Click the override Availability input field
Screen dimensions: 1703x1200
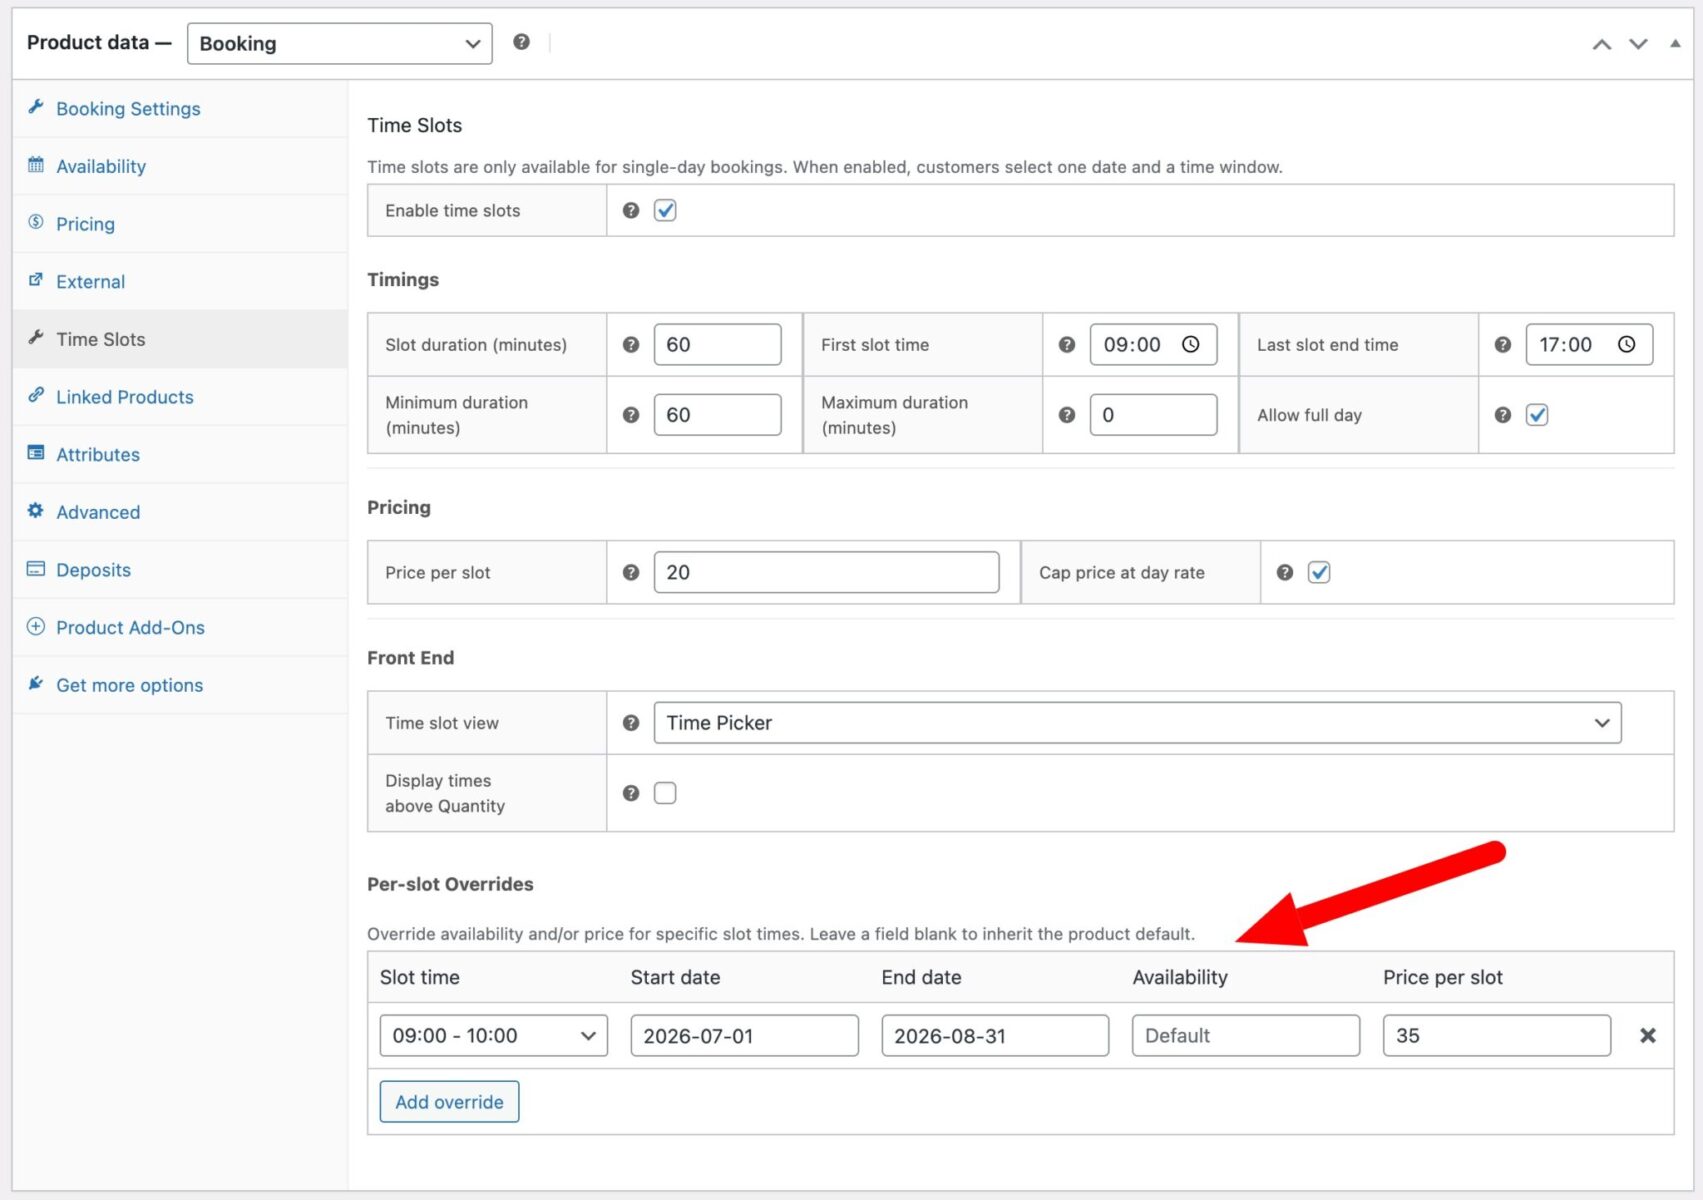coord(1245,1036)
